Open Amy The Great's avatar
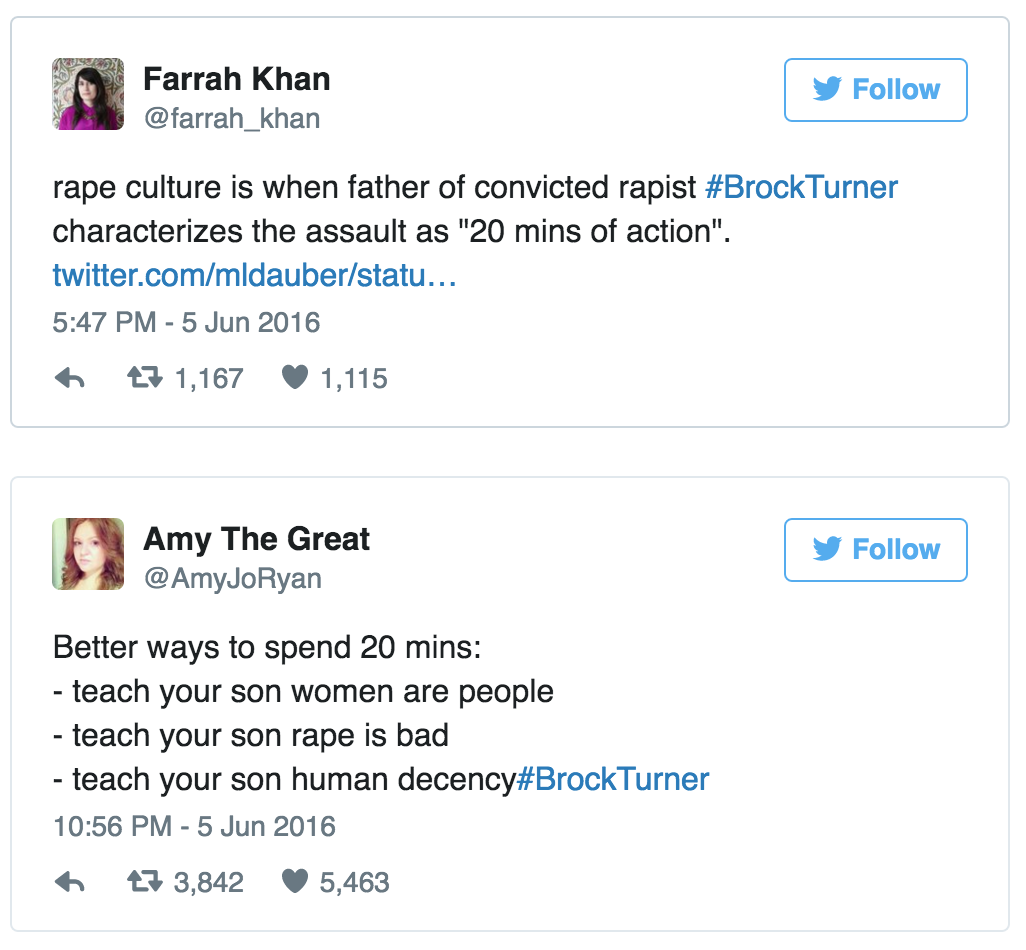The image size is (1026, 950). click(88, 554)
